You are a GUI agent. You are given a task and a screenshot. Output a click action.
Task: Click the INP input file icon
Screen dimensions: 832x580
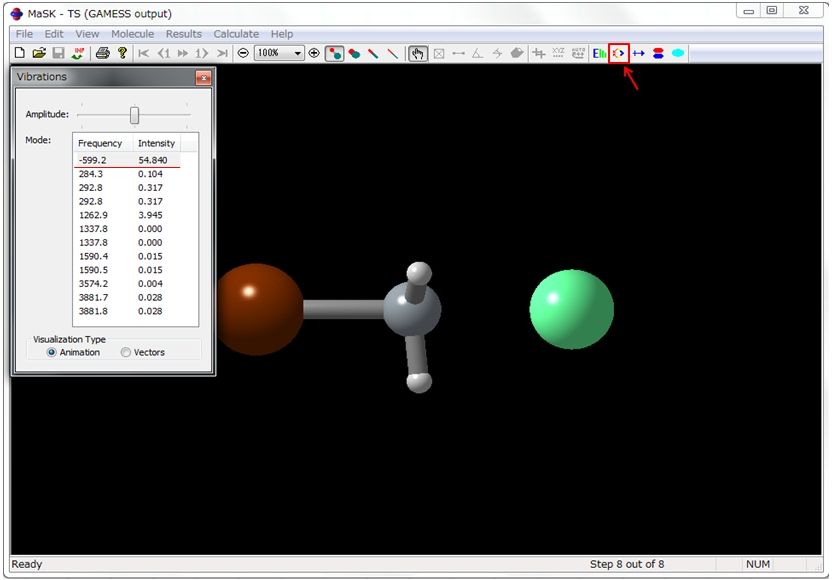click(x=78, y=52)
